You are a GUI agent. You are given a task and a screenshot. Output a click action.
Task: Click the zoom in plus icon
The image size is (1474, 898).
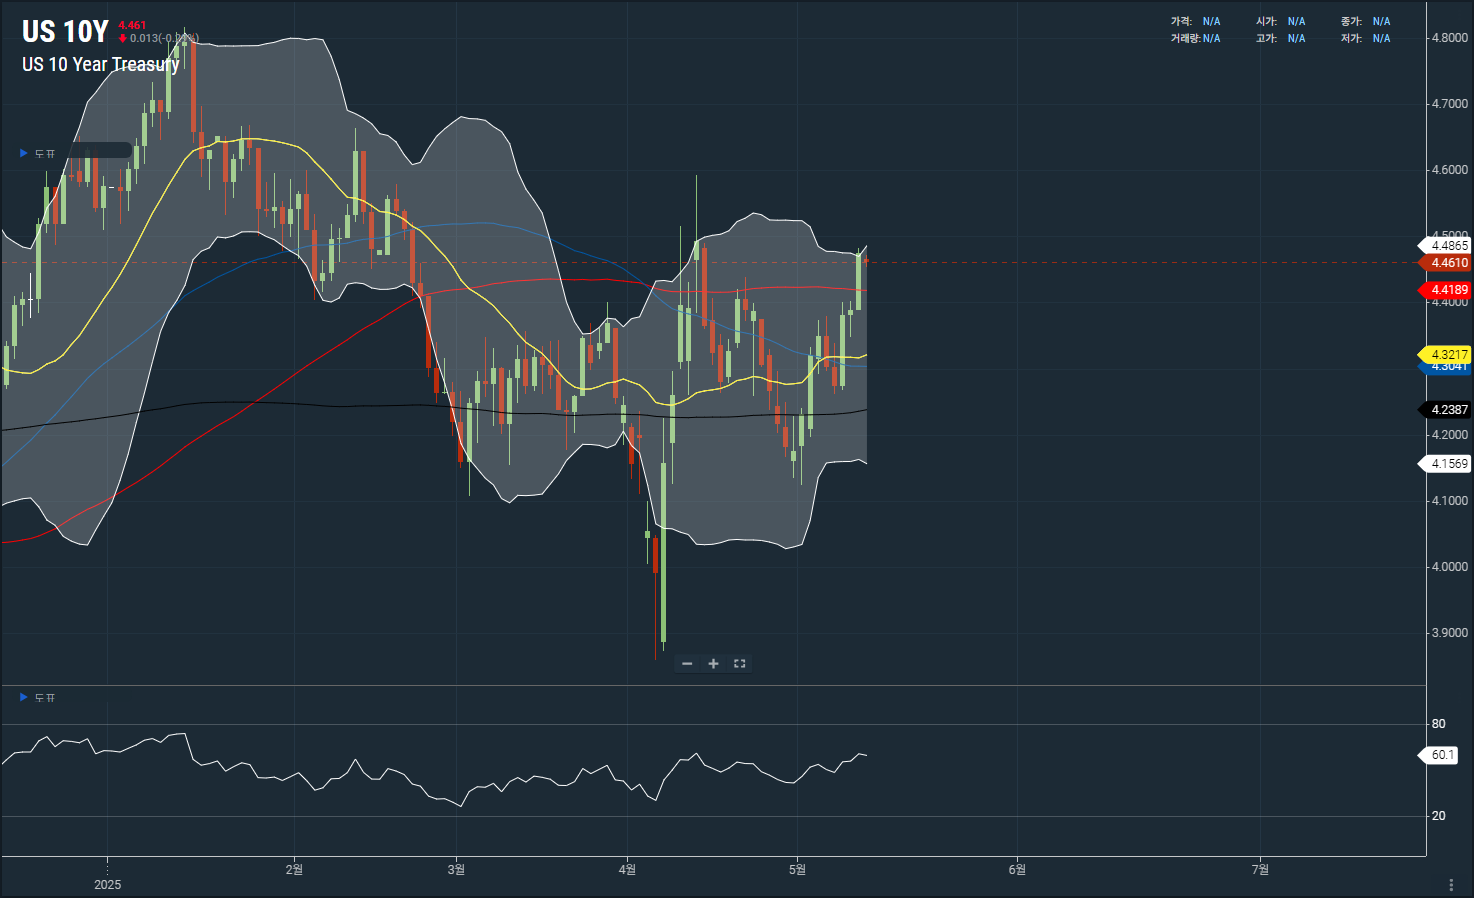point(713,664)
